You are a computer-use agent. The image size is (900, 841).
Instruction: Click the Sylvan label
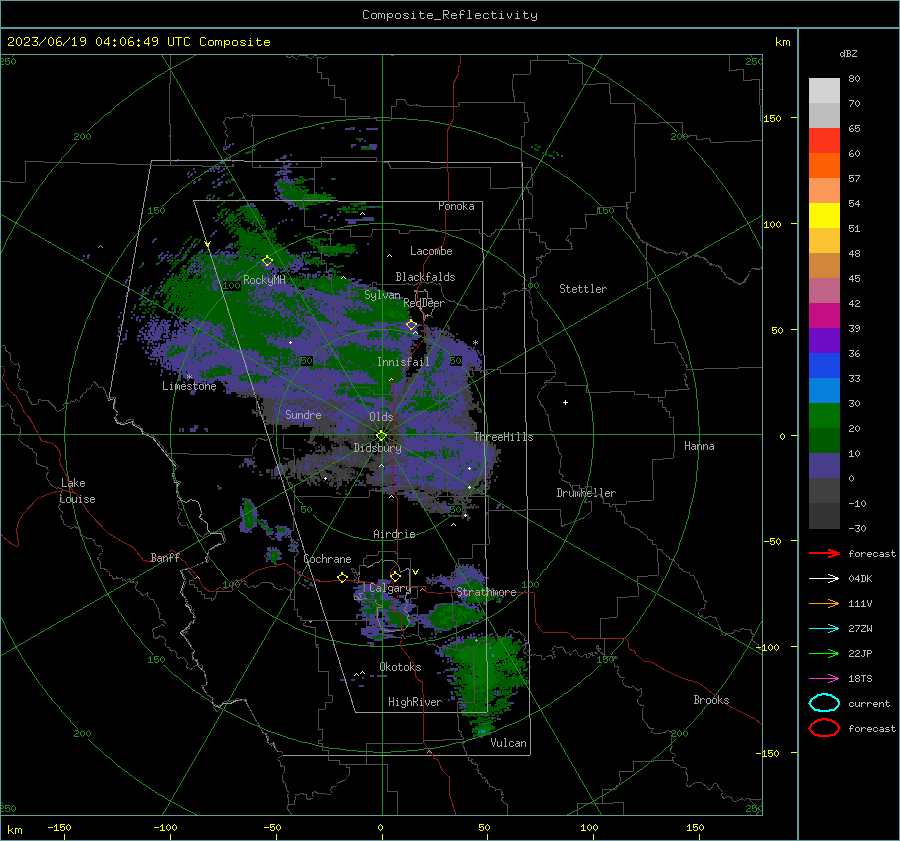coord(382,295)
